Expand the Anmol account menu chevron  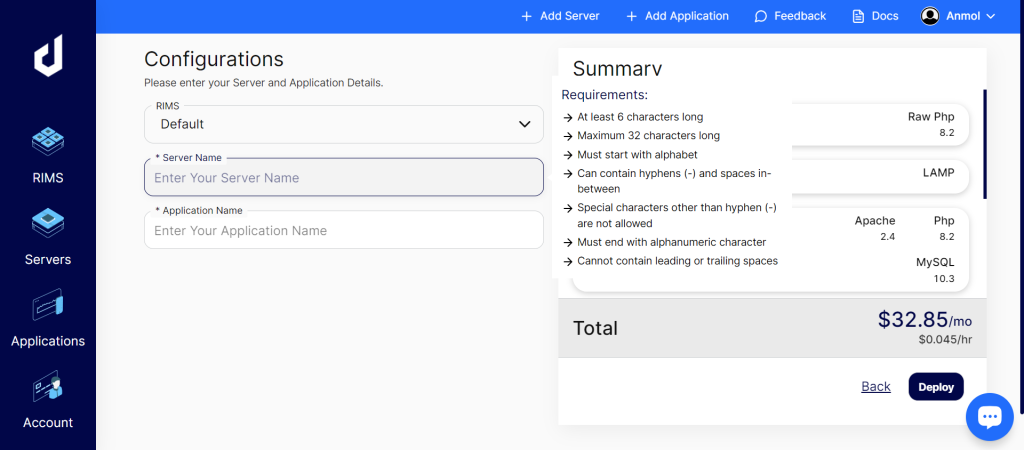pos(991,16)
